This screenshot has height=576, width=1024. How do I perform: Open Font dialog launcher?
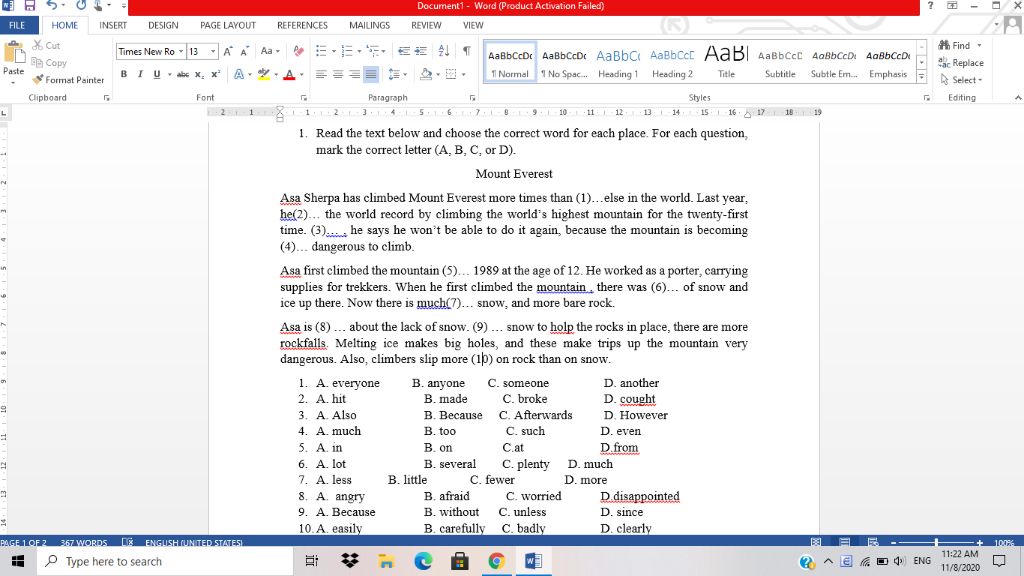304,98
